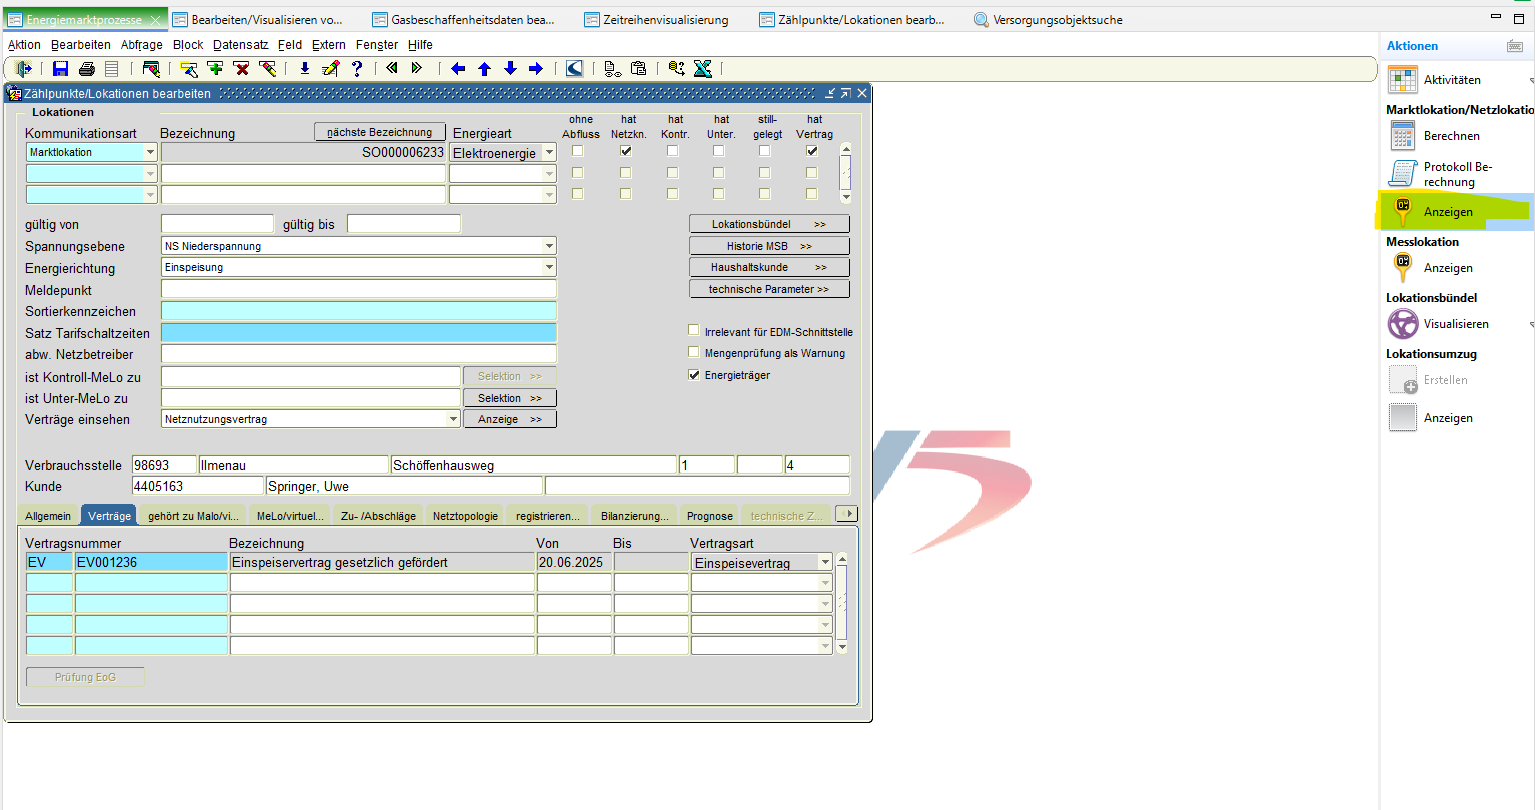Open the Aktivitäten calendar icon in Aktionen
1535x810 pixels.
tap(1403, 80)
